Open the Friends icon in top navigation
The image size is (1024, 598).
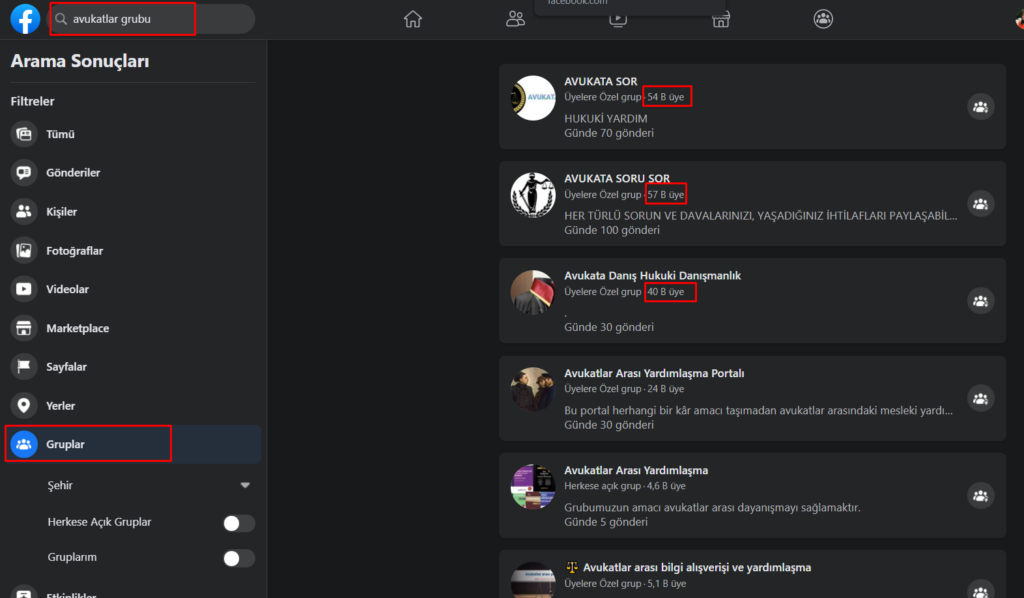515,19
